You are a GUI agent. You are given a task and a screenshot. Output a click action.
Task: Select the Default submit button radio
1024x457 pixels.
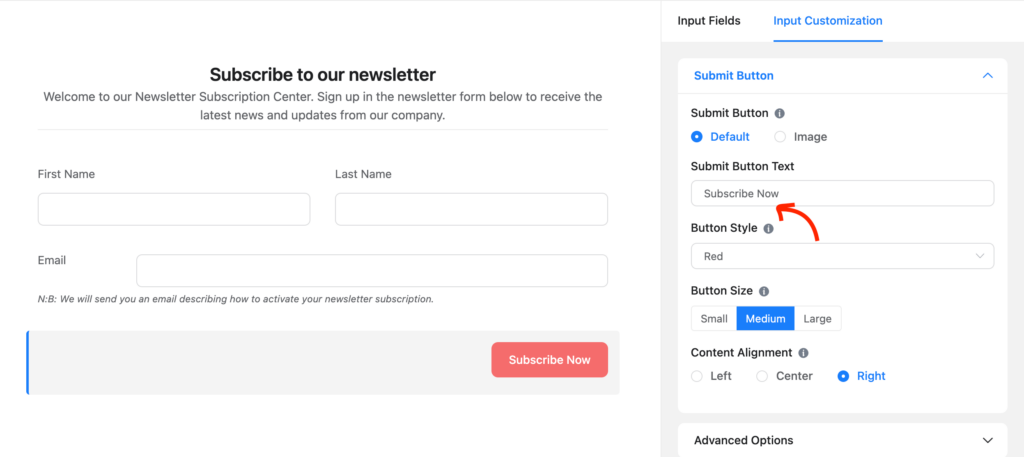pos(697,137)
